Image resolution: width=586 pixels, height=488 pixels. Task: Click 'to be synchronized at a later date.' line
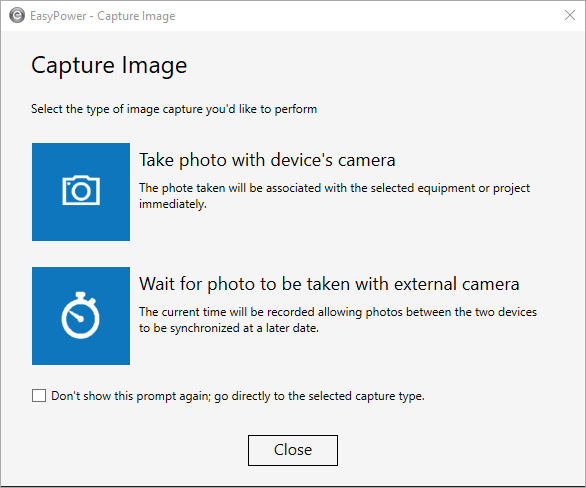pos(229,328)
